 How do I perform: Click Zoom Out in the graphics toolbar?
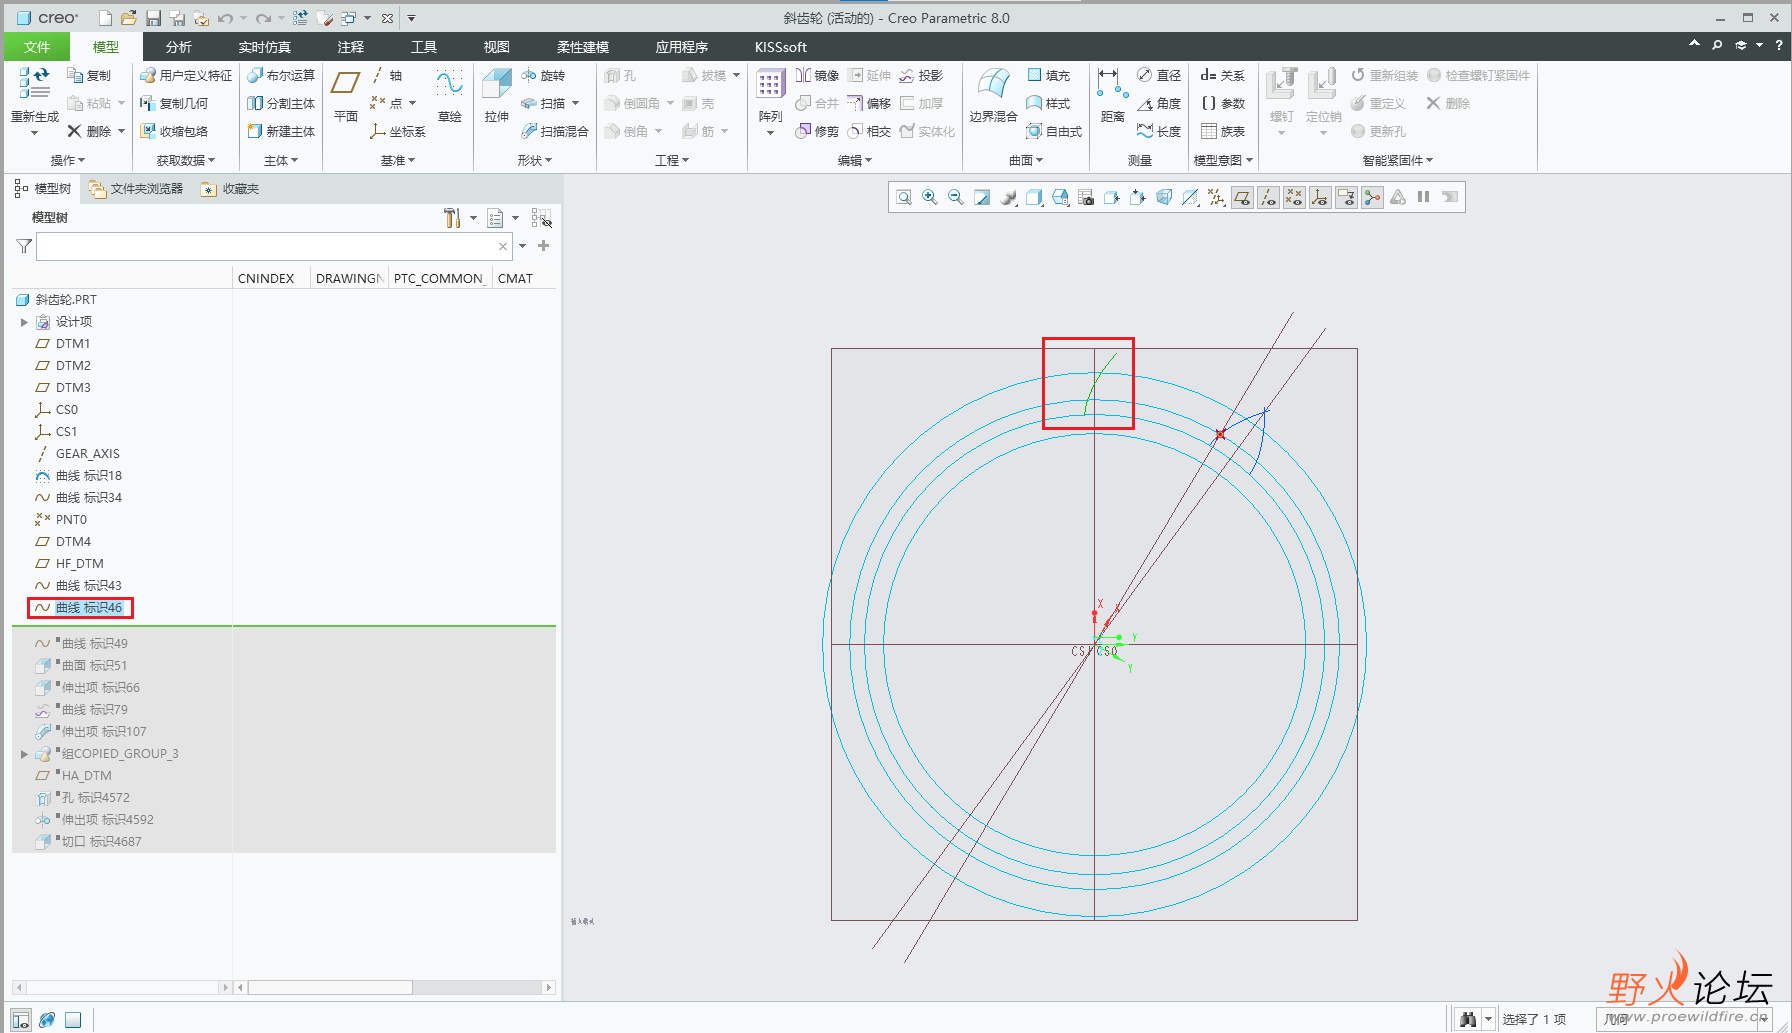pos(956,198)
